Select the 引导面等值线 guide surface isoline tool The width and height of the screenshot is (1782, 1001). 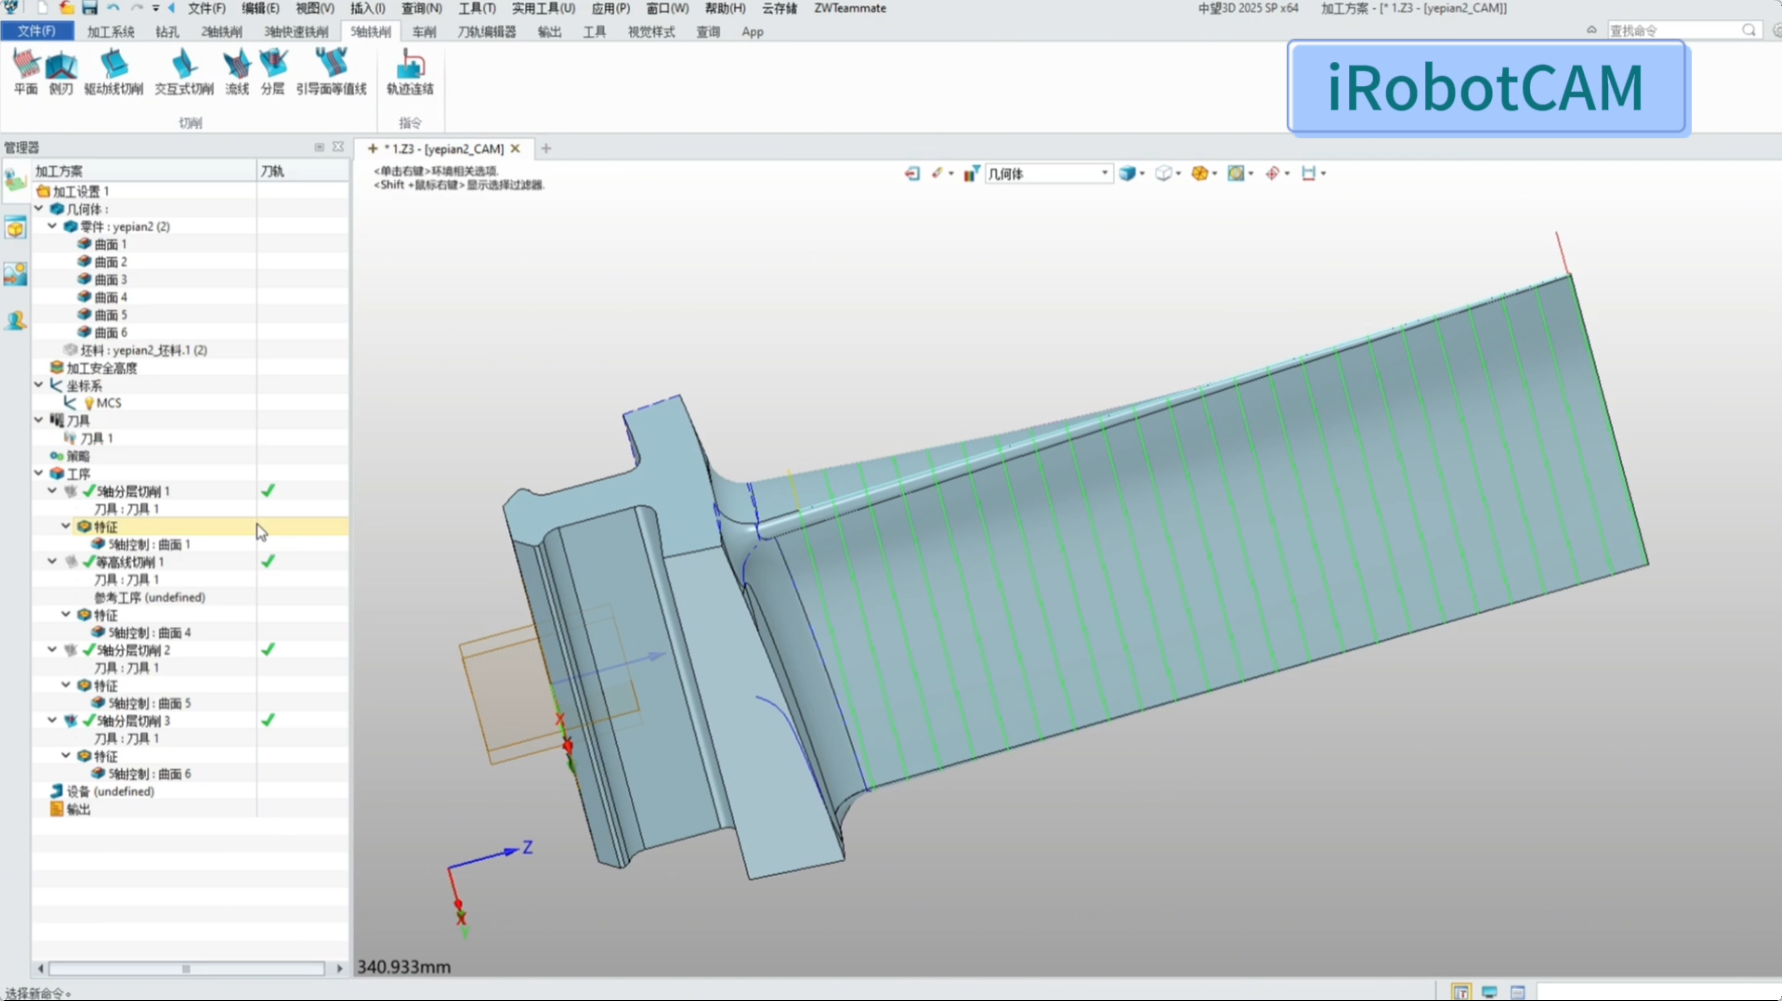pos(331,72)
